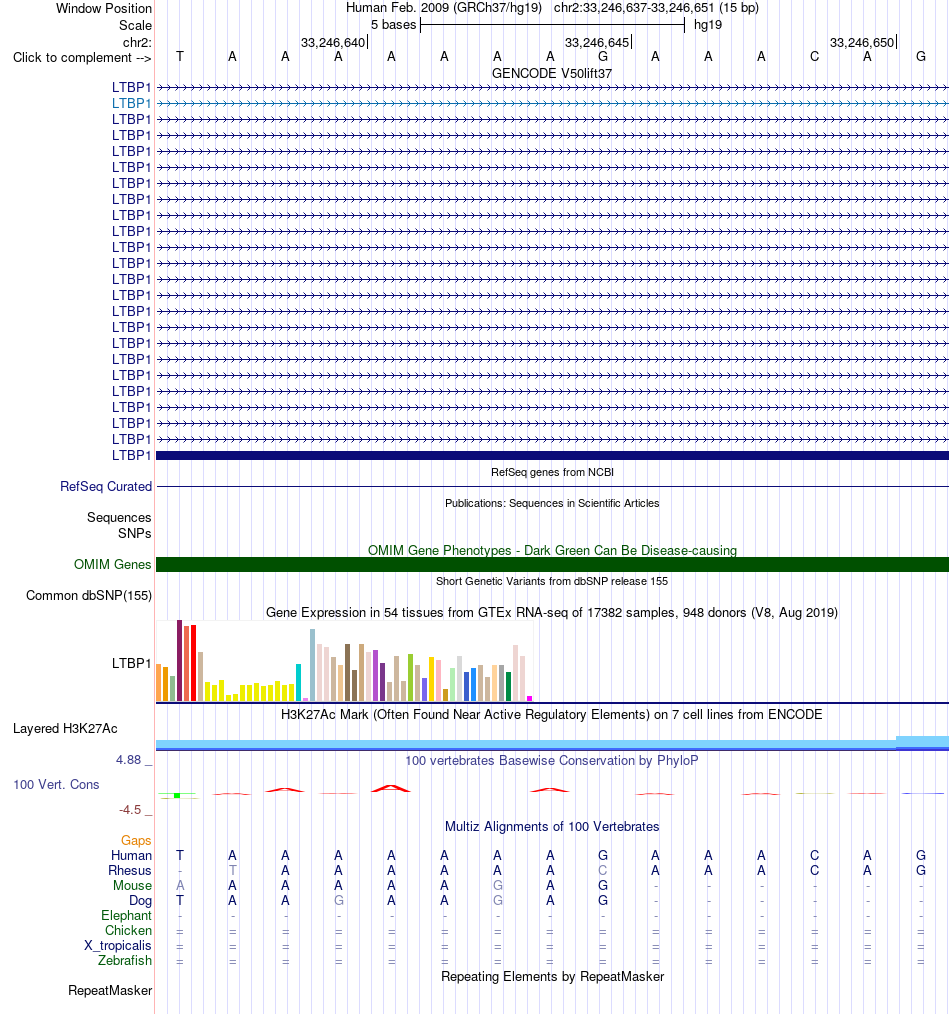Click '100 vertebrates Basewise Conservation by PhyloP' title

[552, 760]
